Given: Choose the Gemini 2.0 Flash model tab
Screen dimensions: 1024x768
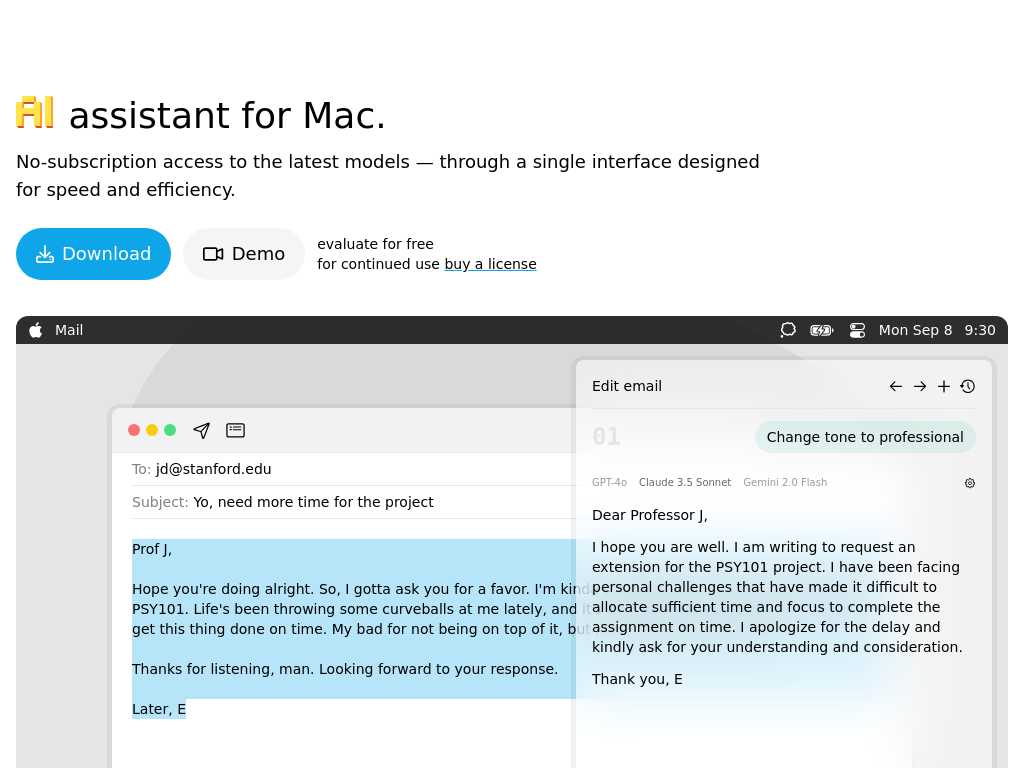Looking at the screenshot, I should coord(785,483).
